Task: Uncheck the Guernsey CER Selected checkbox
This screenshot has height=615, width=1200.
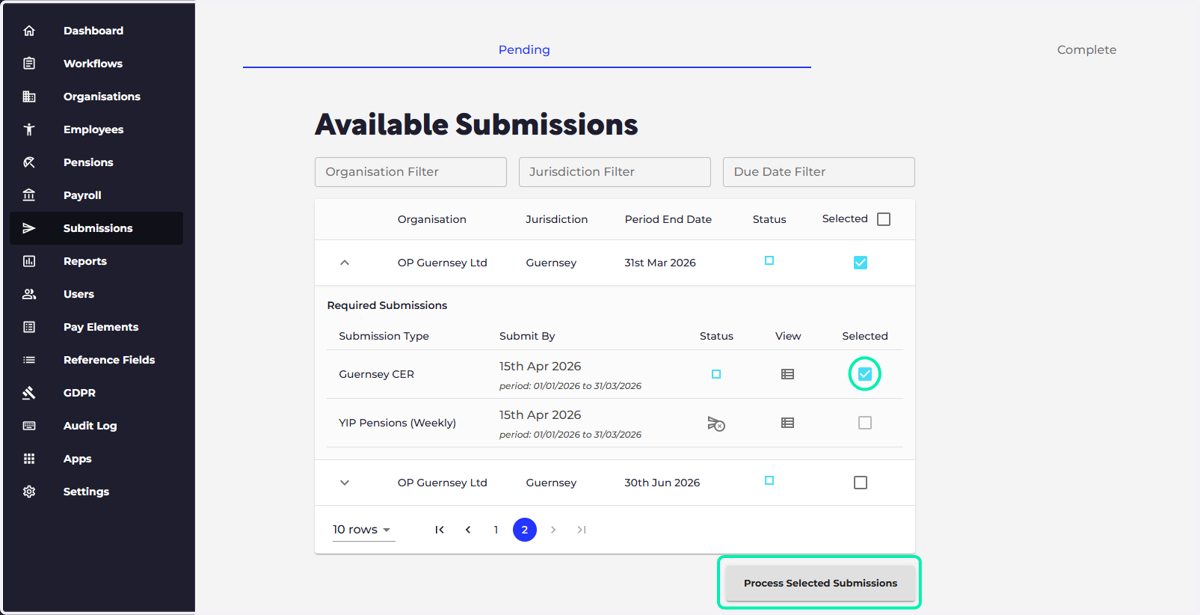Action: pyautogui.click(x=865, y=374)
